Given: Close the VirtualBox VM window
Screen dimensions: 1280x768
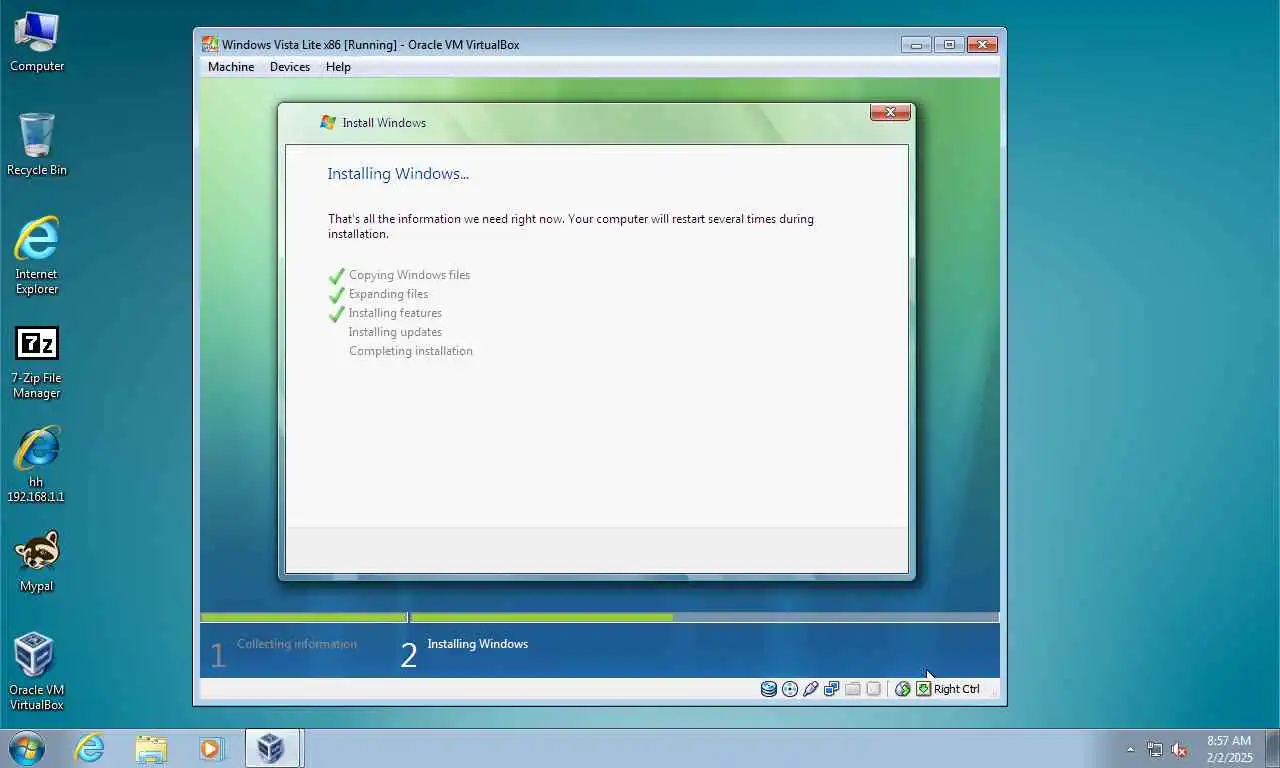Looking at the screenshot, I should 983,44.
